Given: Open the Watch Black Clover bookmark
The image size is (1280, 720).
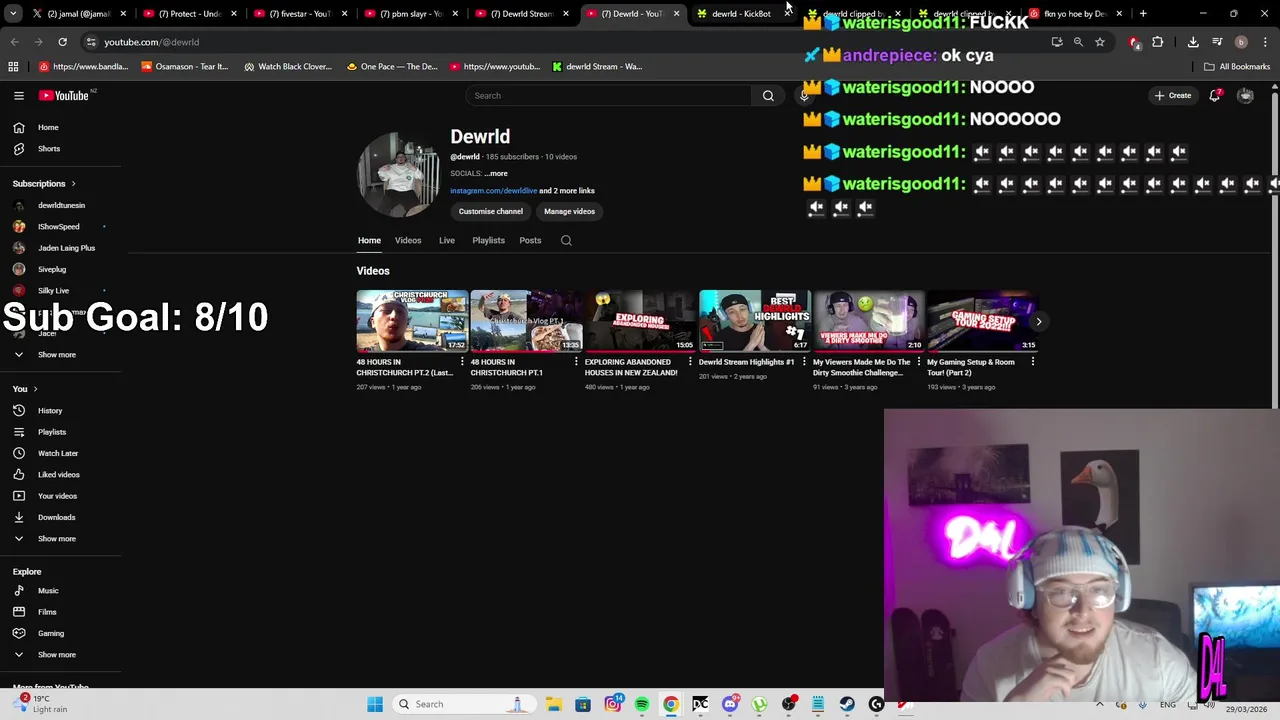Looking at the screenshot, I should [287, 66].
